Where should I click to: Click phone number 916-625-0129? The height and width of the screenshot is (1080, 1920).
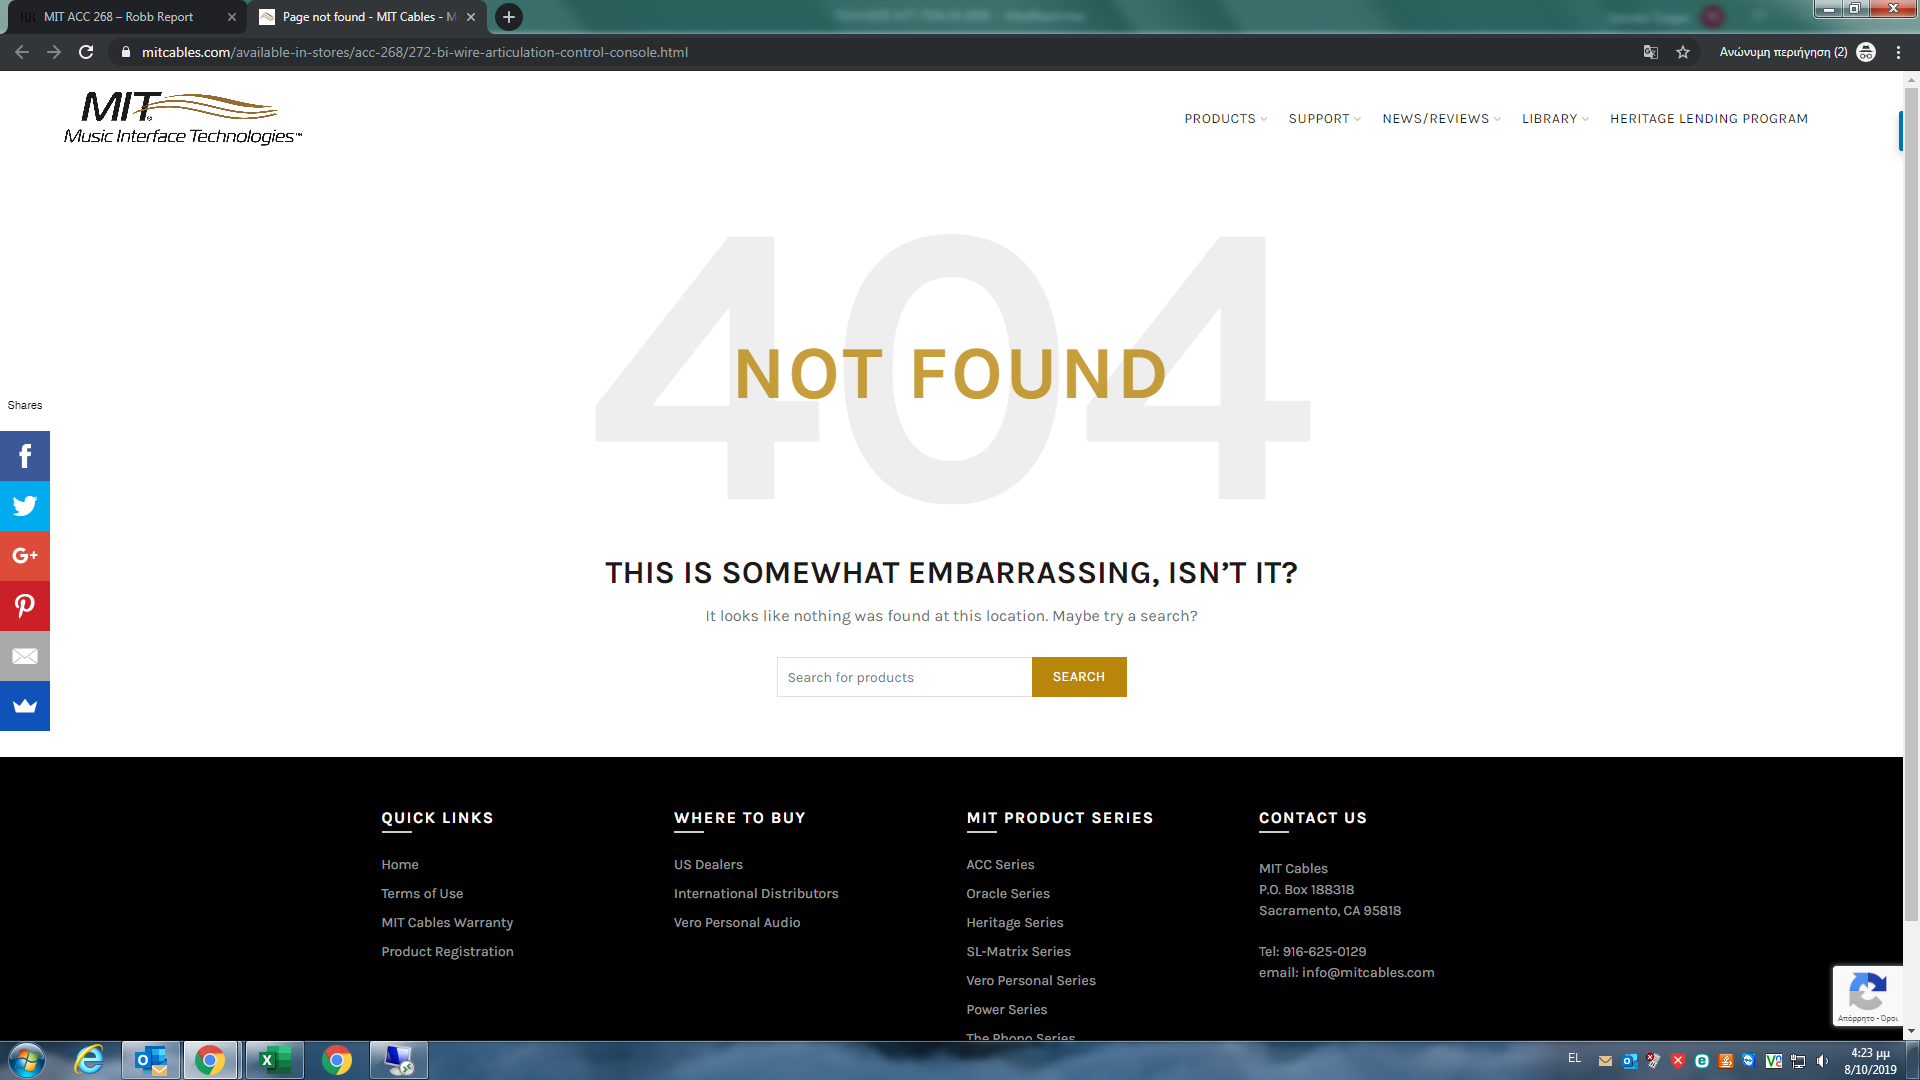tap(1324, 952)
